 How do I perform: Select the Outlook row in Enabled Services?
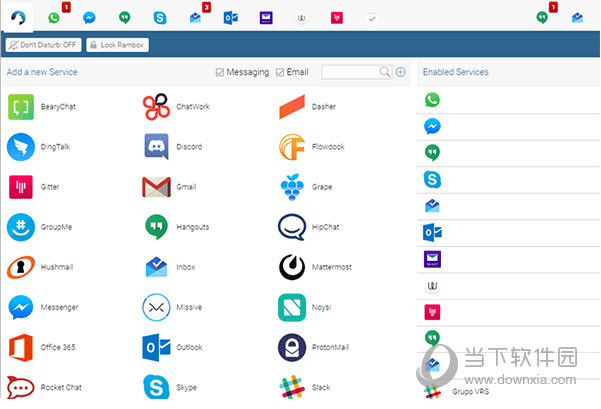[x=508, y=233]
